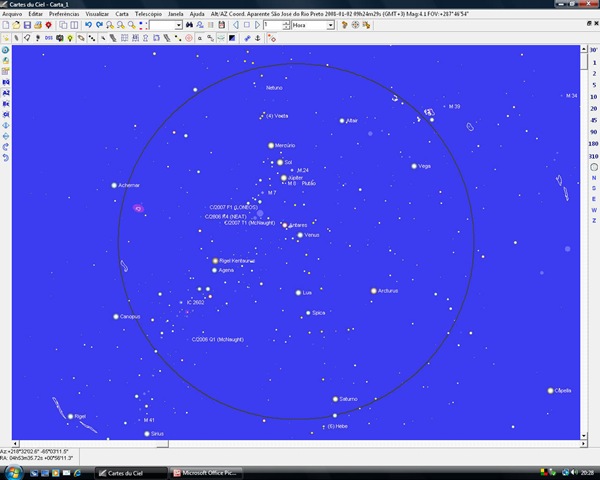
Task: Click the binoculars search icon
Action: point(189,25)
